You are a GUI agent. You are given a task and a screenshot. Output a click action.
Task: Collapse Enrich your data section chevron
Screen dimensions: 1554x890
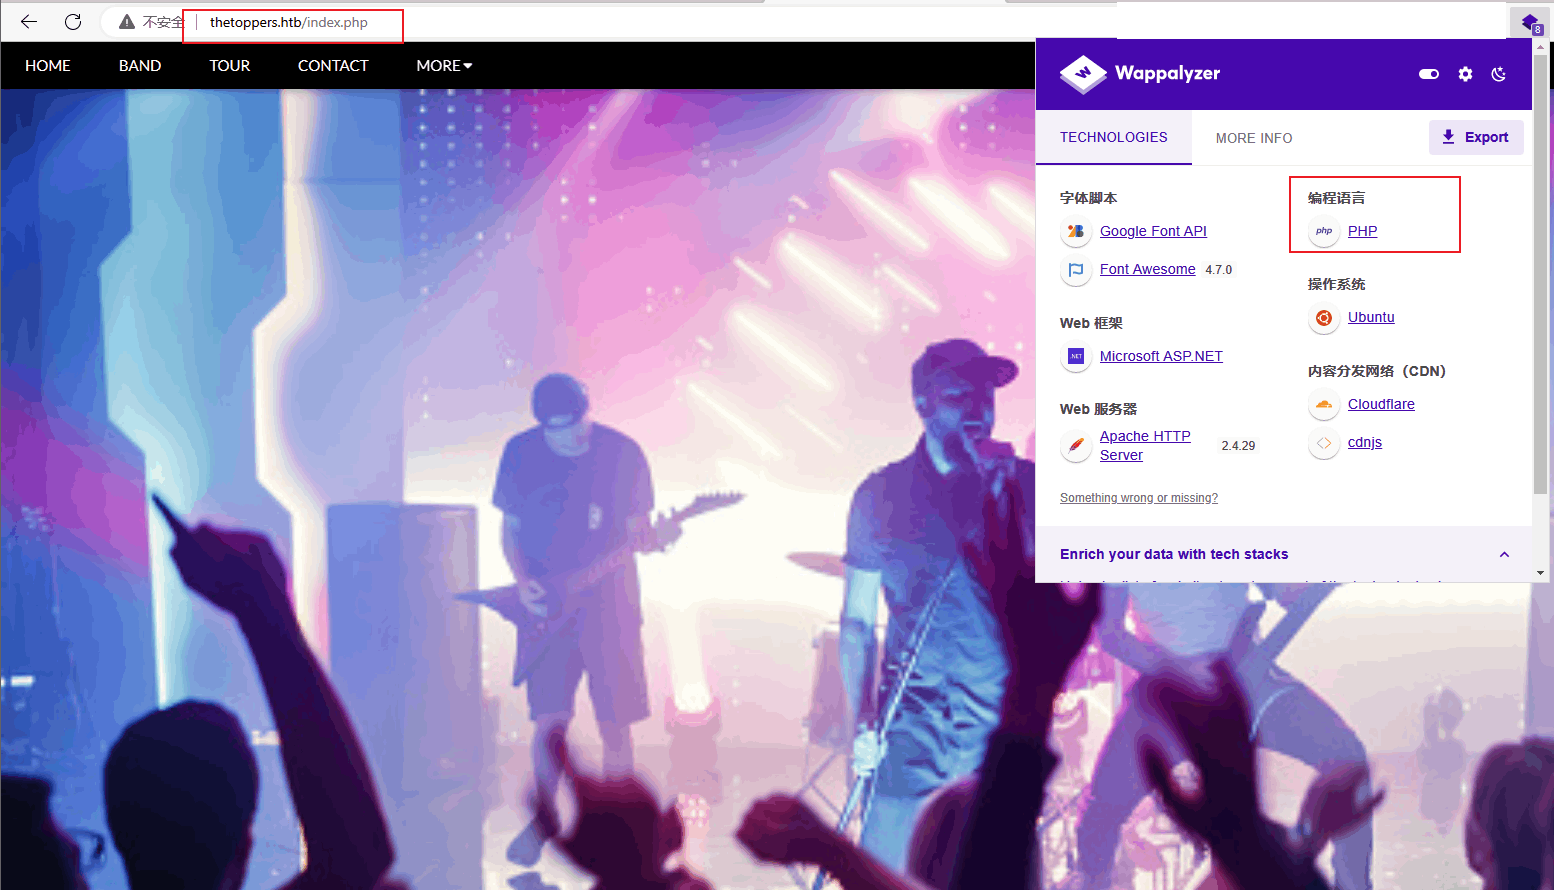click(1504, 555)
